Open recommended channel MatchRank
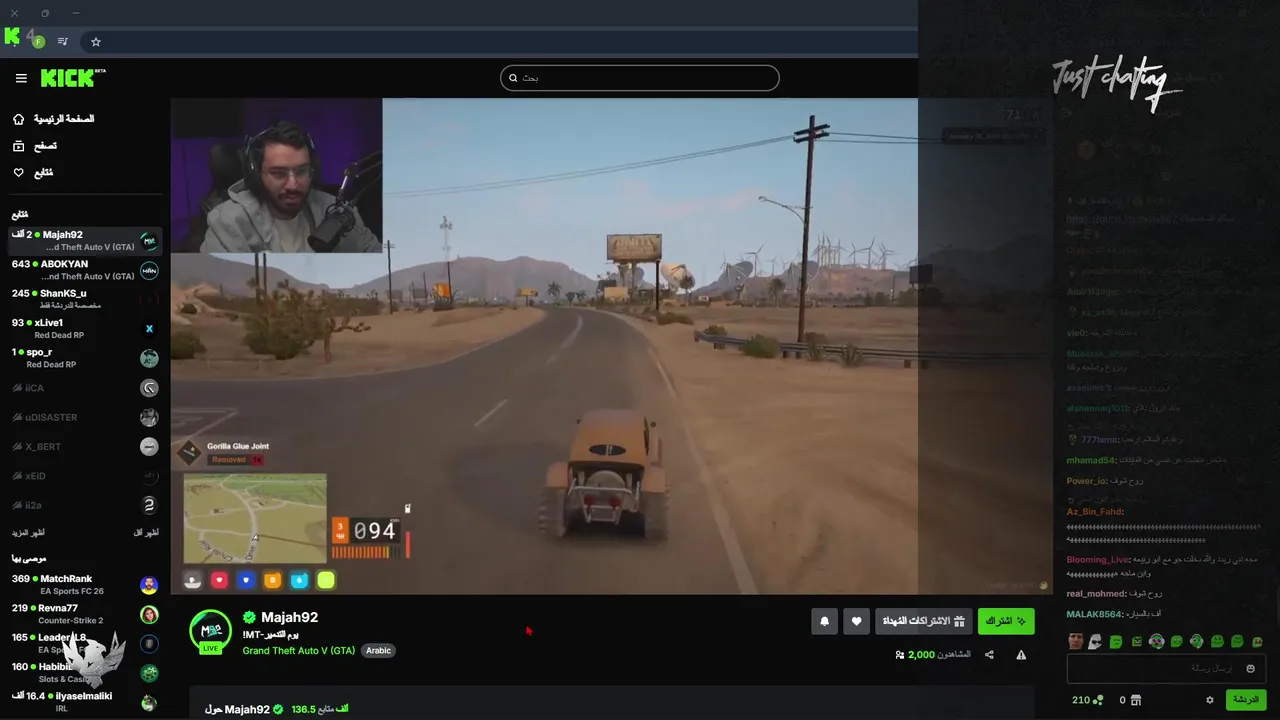The image size is (1280, 720). (85, 585)
